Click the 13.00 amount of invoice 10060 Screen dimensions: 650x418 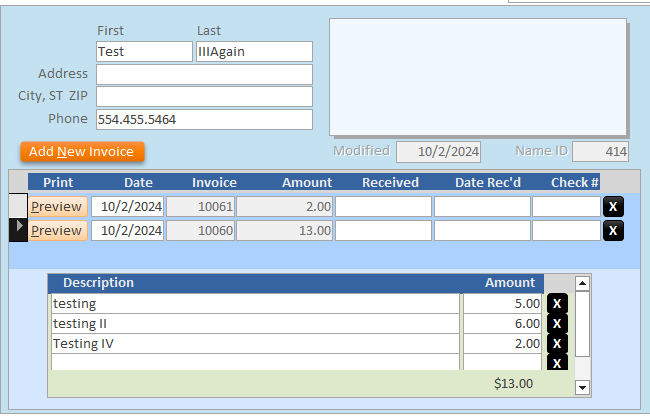tap(284, 231)
